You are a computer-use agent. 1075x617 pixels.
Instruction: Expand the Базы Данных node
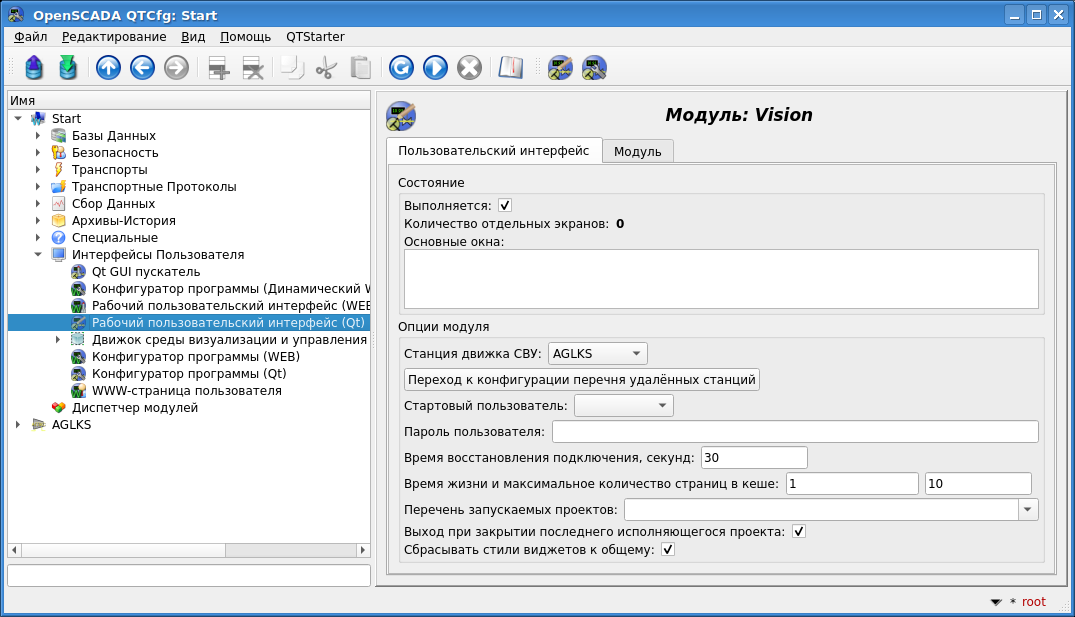[38, 136]
